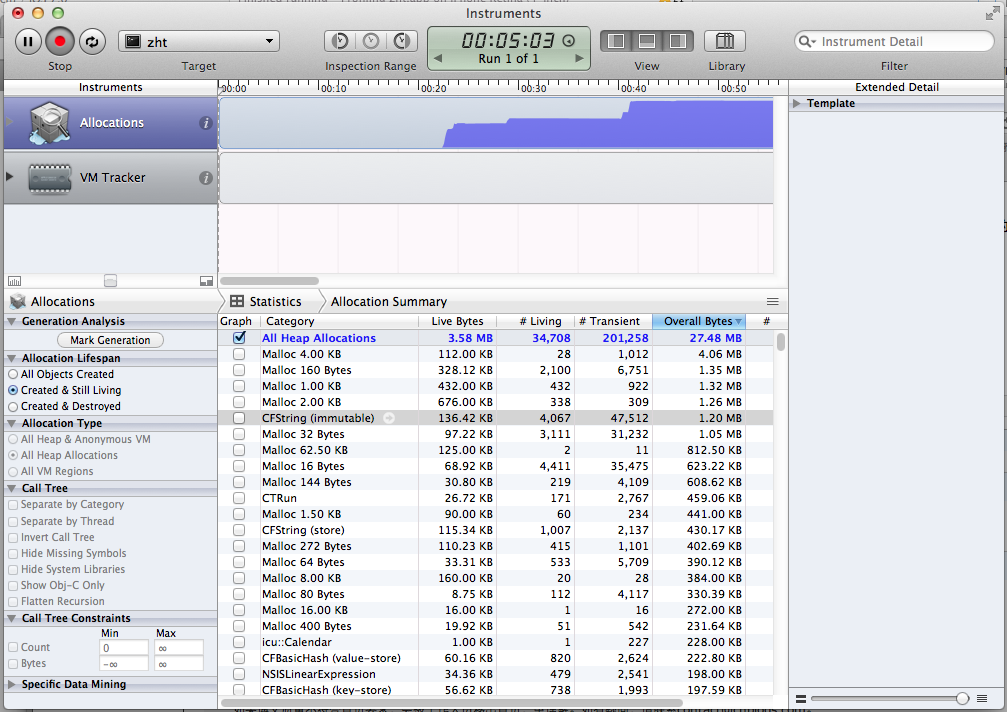Check the graph box for NSISLinearExpression
Image resolution: width=1007 pixels, height=712 pixels.
(x=239, y=674)
